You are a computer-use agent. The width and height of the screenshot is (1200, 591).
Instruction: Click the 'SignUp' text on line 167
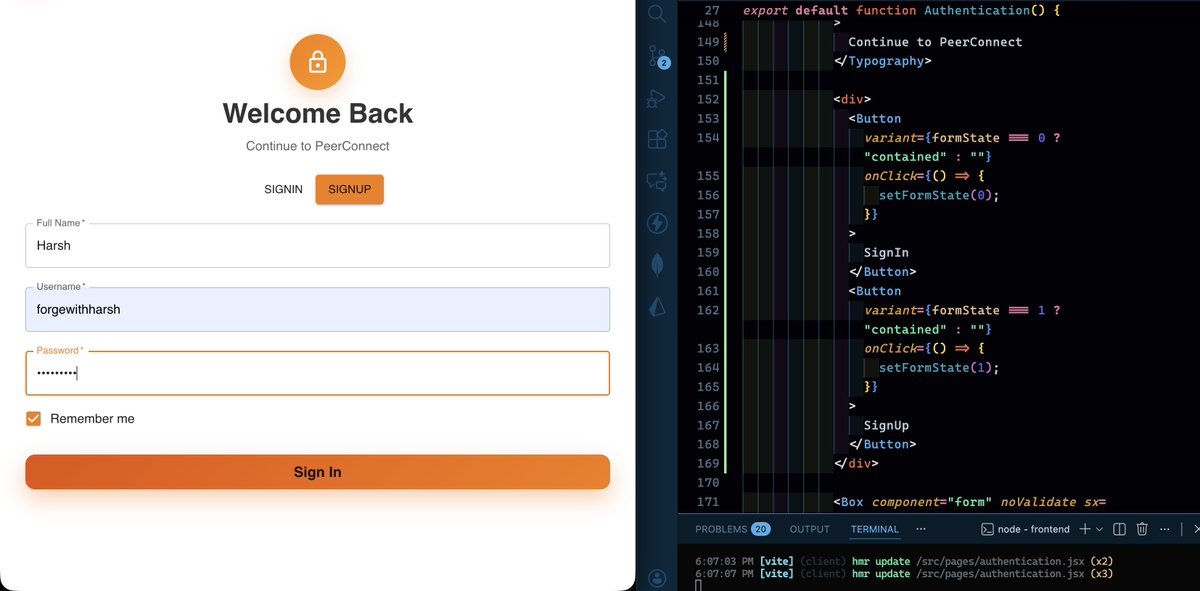coord(886,426)
